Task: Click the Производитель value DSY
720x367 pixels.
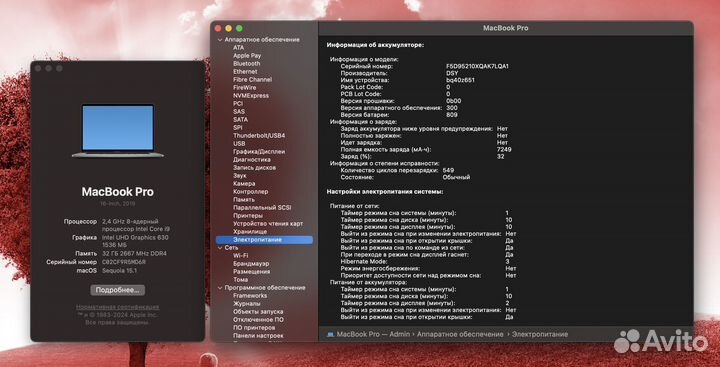Action: [x=452, y=73]
